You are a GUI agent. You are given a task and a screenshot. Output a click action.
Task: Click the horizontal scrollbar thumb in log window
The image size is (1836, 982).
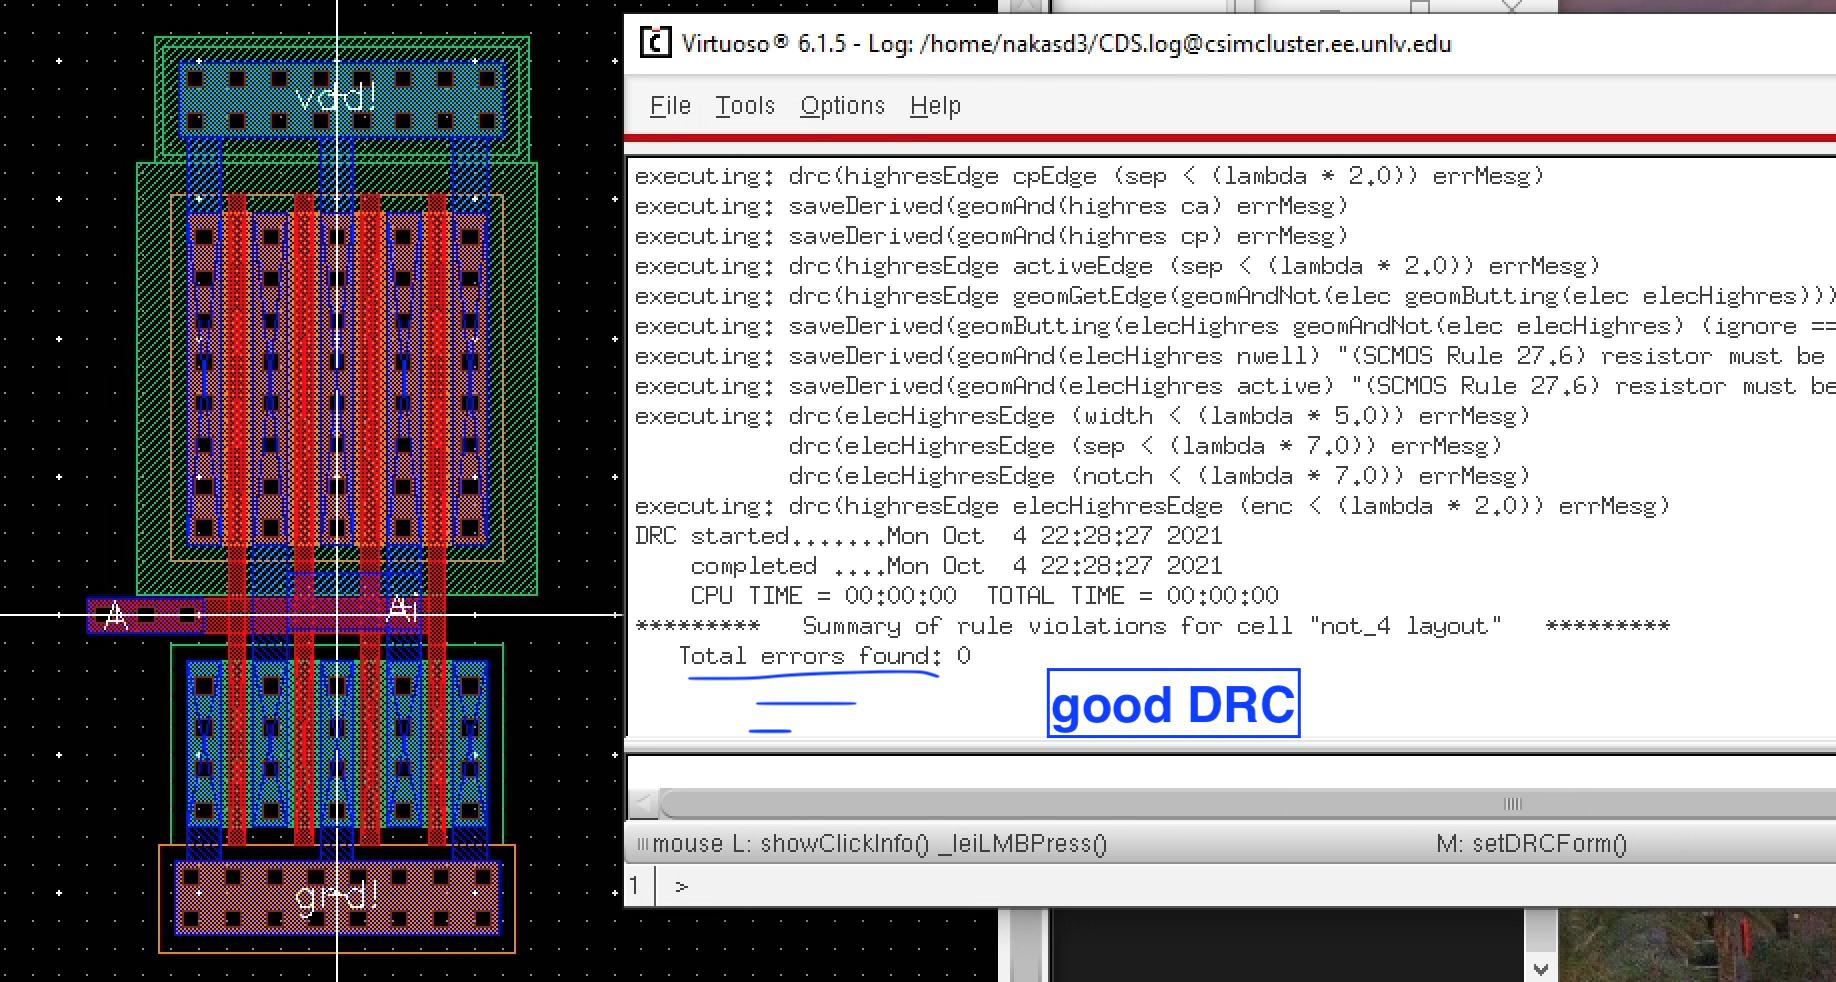1248,803
